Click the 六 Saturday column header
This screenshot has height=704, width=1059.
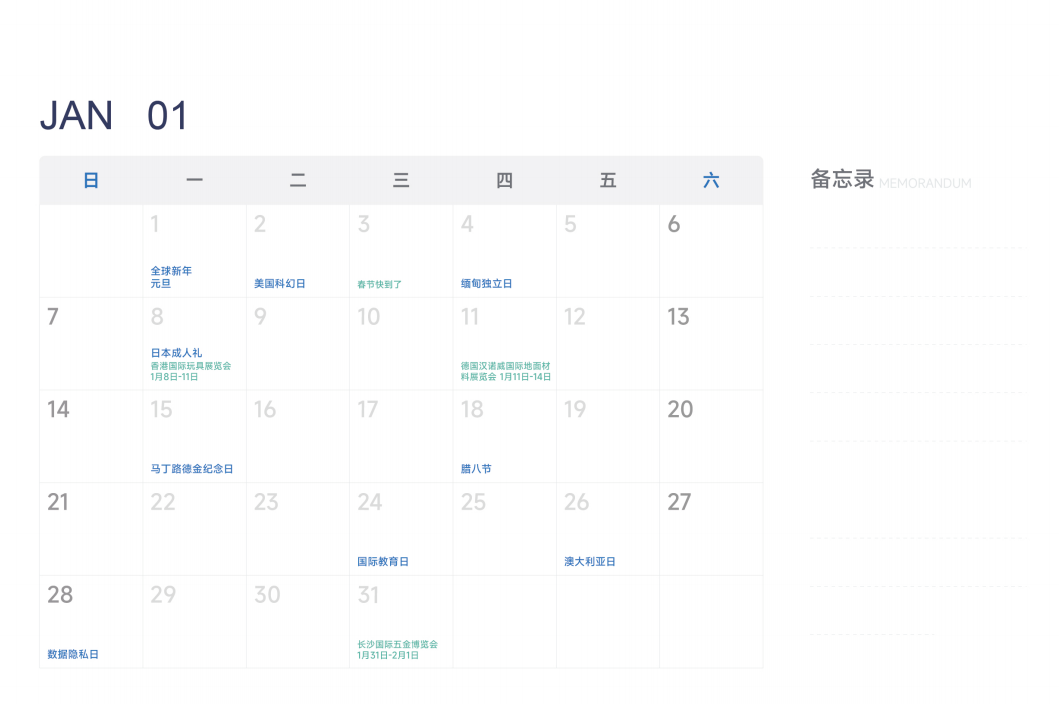coord(711,181)
